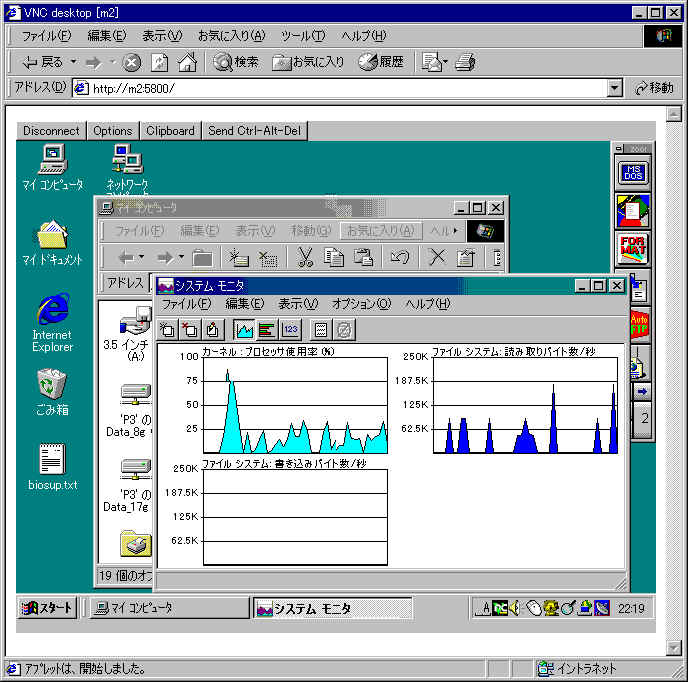Click the 検索 search button
Image resolution: width=688 pixels, height=682 pixels.
tap(236, 62)
